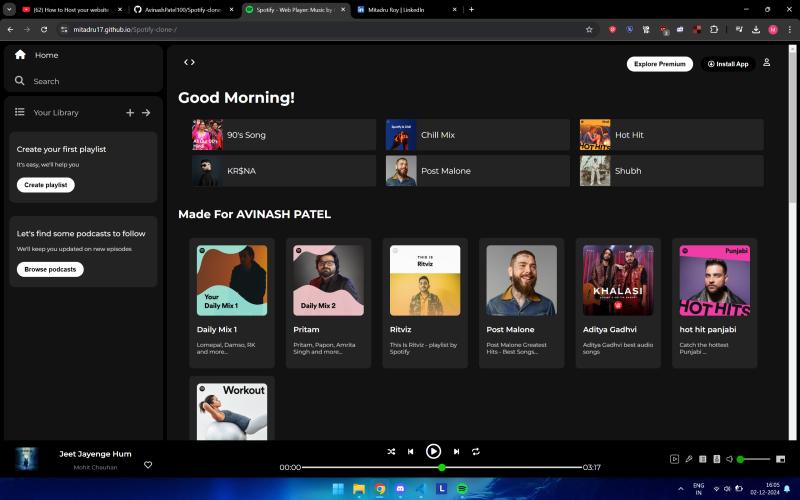Open the Workout playlist card
Image resolution: width=800 pixels, height=500 pixels.
point(232,409)
